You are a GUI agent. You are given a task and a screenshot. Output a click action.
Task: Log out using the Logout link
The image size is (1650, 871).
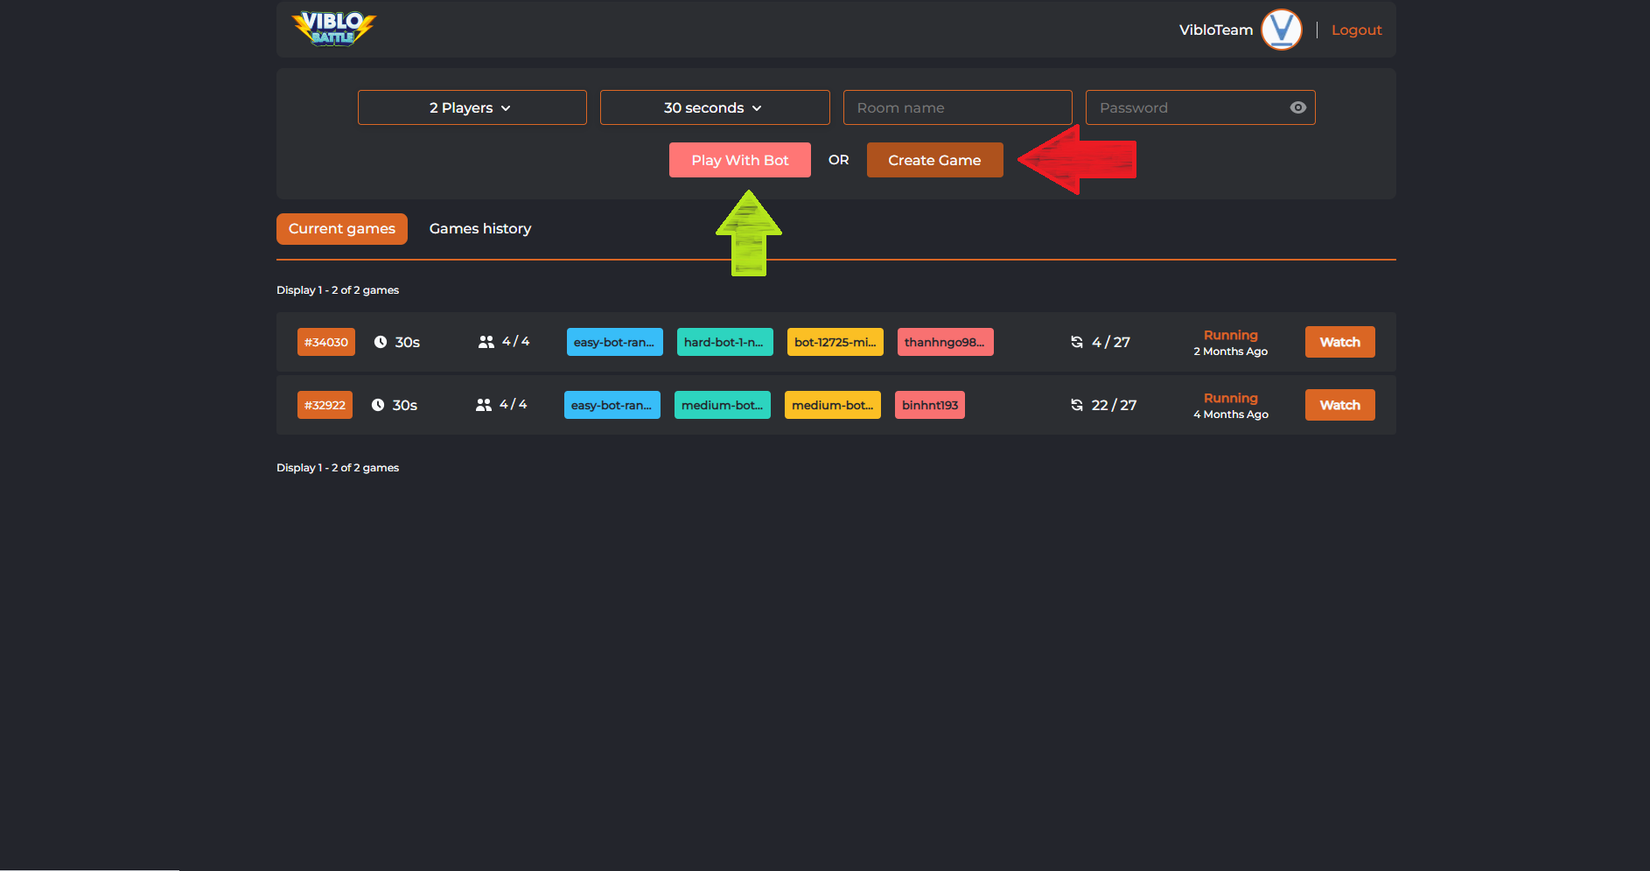tap(1356, 30)
